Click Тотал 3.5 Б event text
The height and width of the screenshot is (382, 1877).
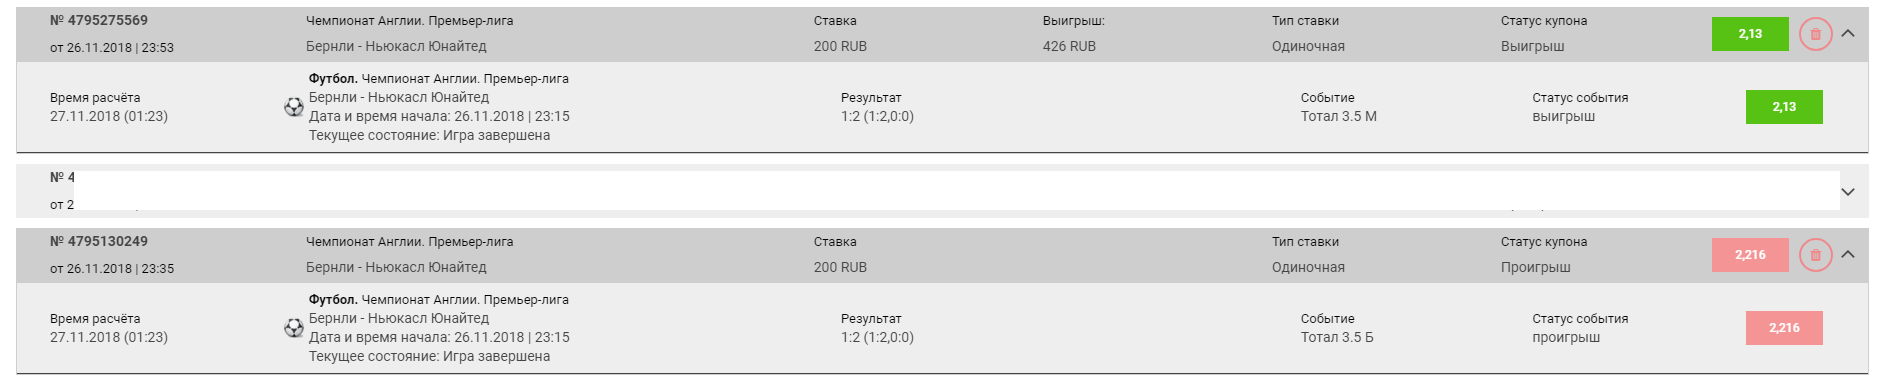1337,337
